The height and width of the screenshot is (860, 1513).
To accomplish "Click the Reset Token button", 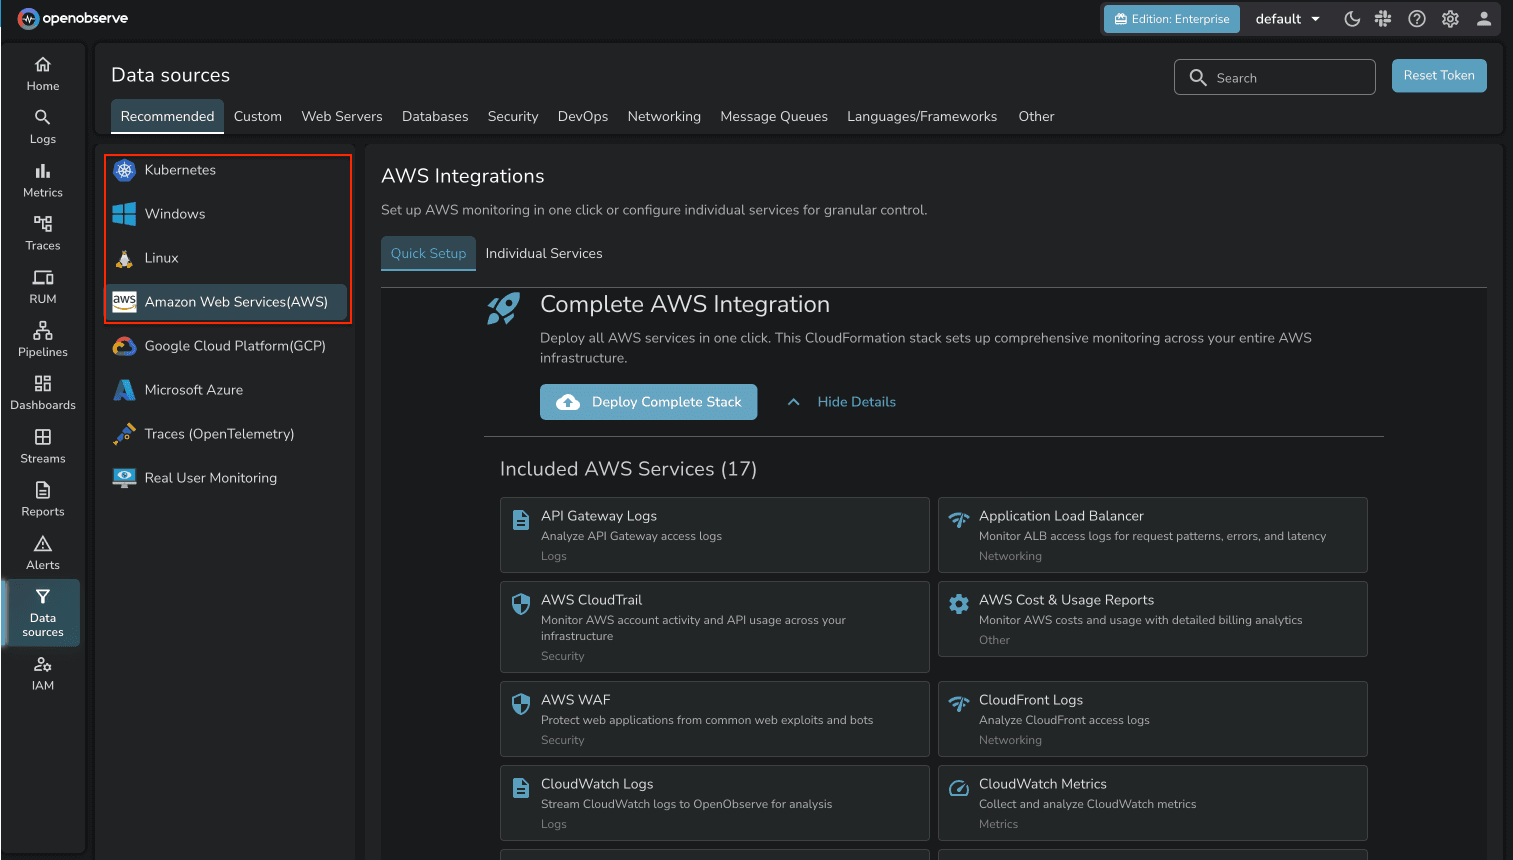I will point(1439,75).
